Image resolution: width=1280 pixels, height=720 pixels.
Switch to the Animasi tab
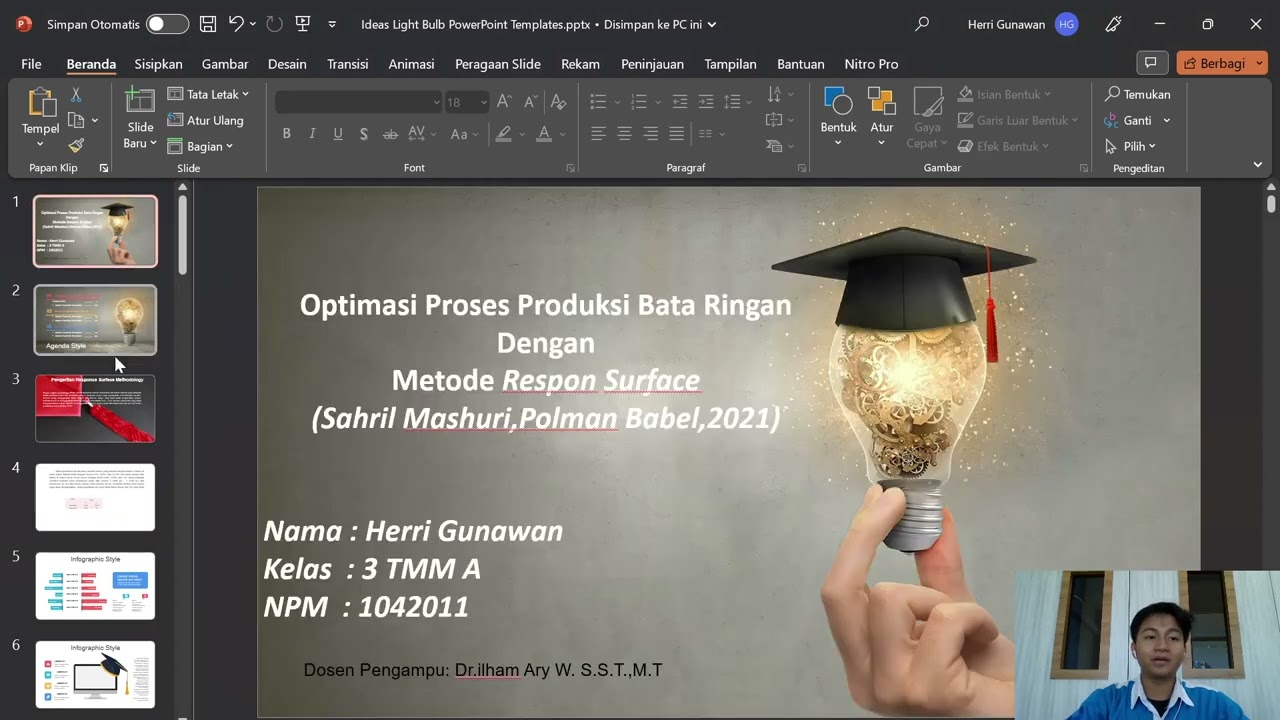[411, 64]
